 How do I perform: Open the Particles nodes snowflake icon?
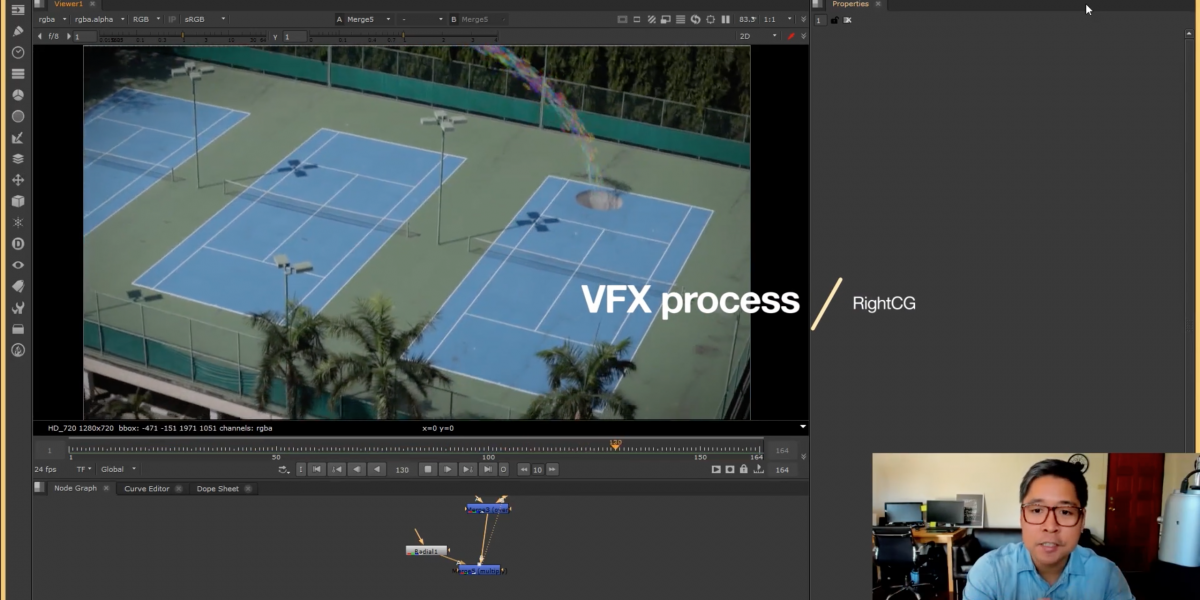tap(18, 222)
